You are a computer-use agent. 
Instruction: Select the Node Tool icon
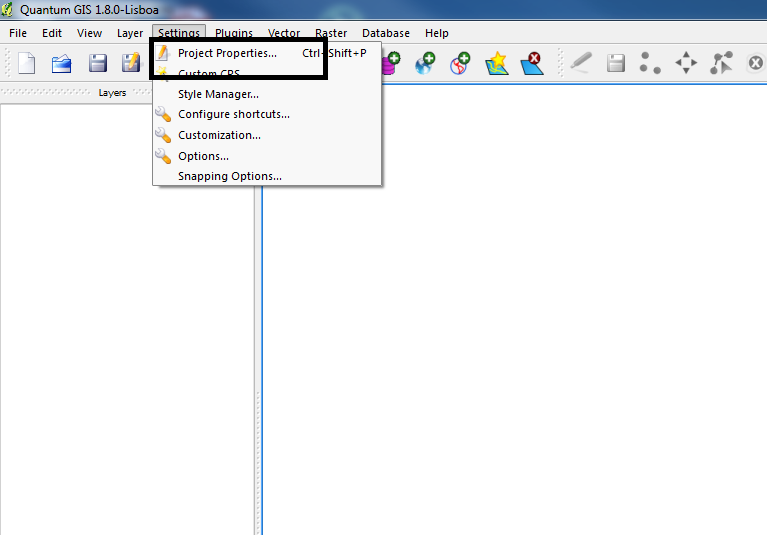coord(721,63)
